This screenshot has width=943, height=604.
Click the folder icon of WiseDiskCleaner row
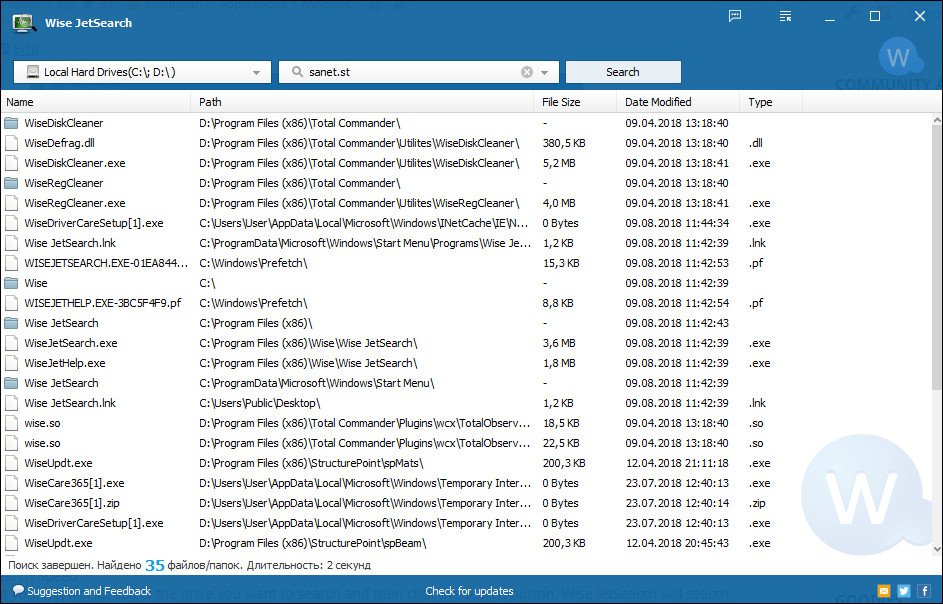11,123
